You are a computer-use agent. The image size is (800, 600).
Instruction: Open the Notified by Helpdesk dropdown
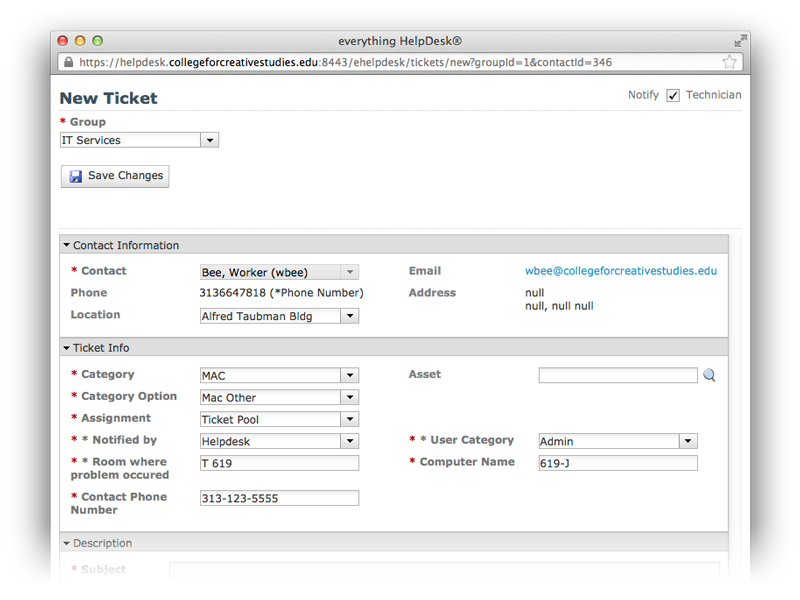point(279,442)
